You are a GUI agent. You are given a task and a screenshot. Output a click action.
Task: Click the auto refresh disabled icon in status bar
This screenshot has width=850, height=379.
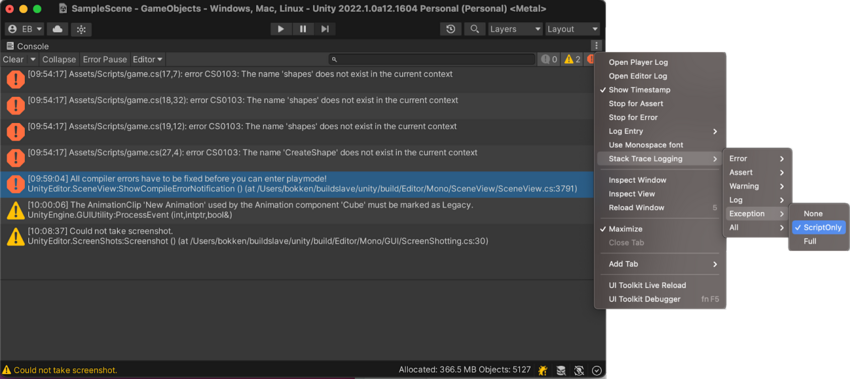pos(579,370)
